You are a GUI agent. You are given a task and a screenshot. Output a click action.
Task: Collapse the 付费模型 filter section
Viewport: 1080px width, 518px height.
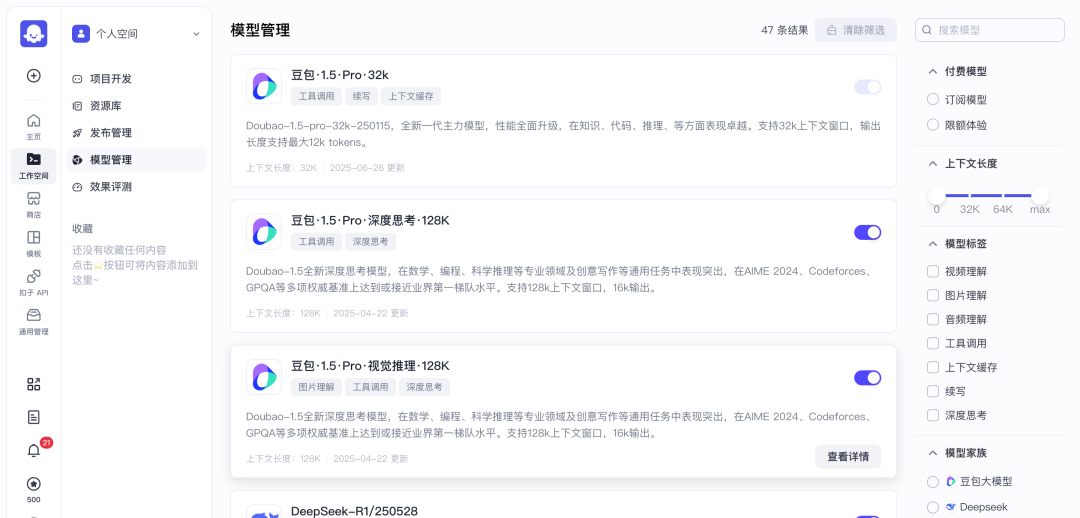(x=933, y=71)
